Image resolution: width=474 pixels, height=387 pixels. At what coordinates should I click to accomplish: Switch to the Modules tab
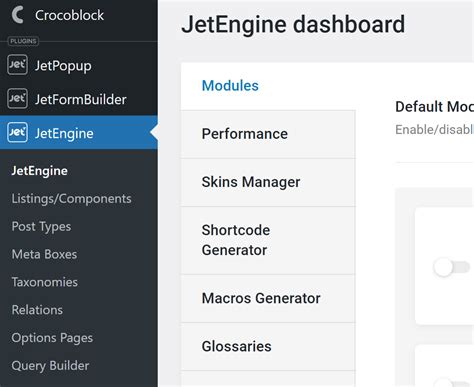click(x=268, y=86)
